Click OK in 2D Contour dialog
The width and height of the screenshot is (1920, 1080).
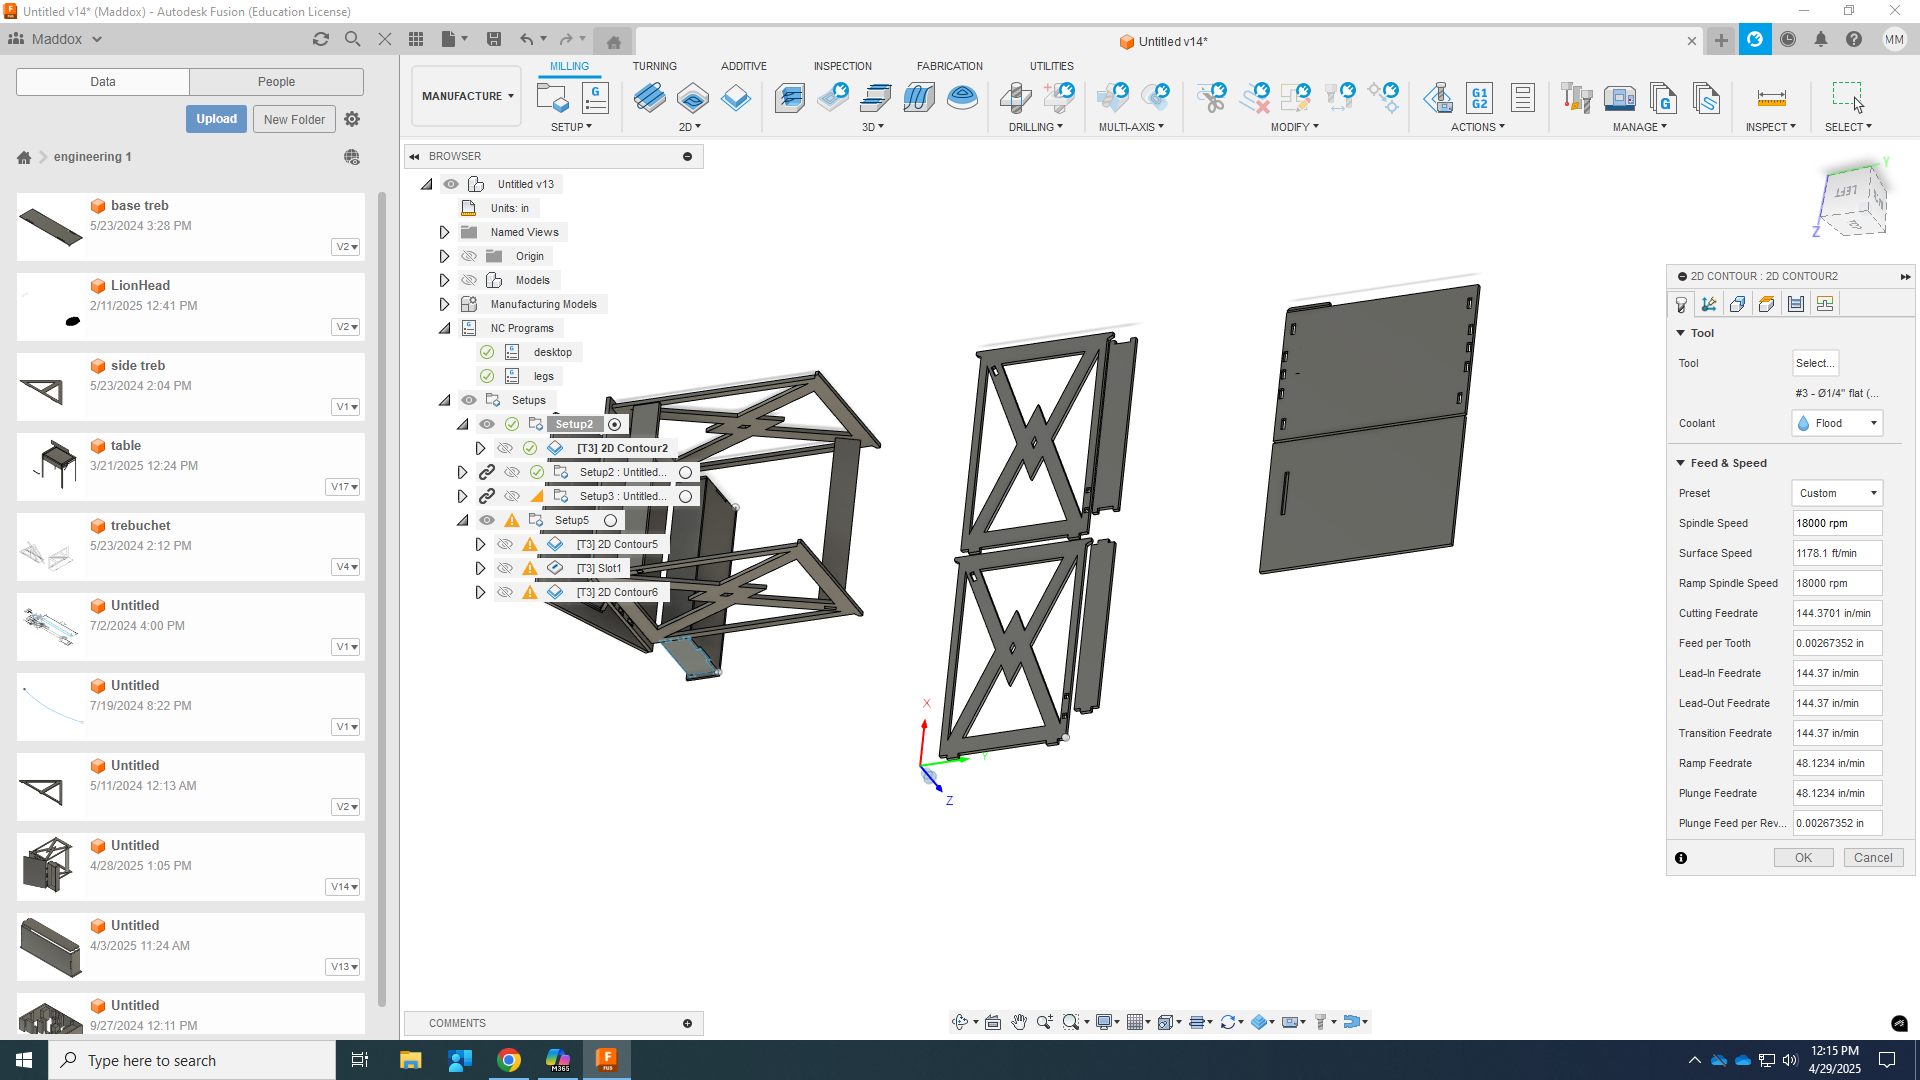[1803, 857]
